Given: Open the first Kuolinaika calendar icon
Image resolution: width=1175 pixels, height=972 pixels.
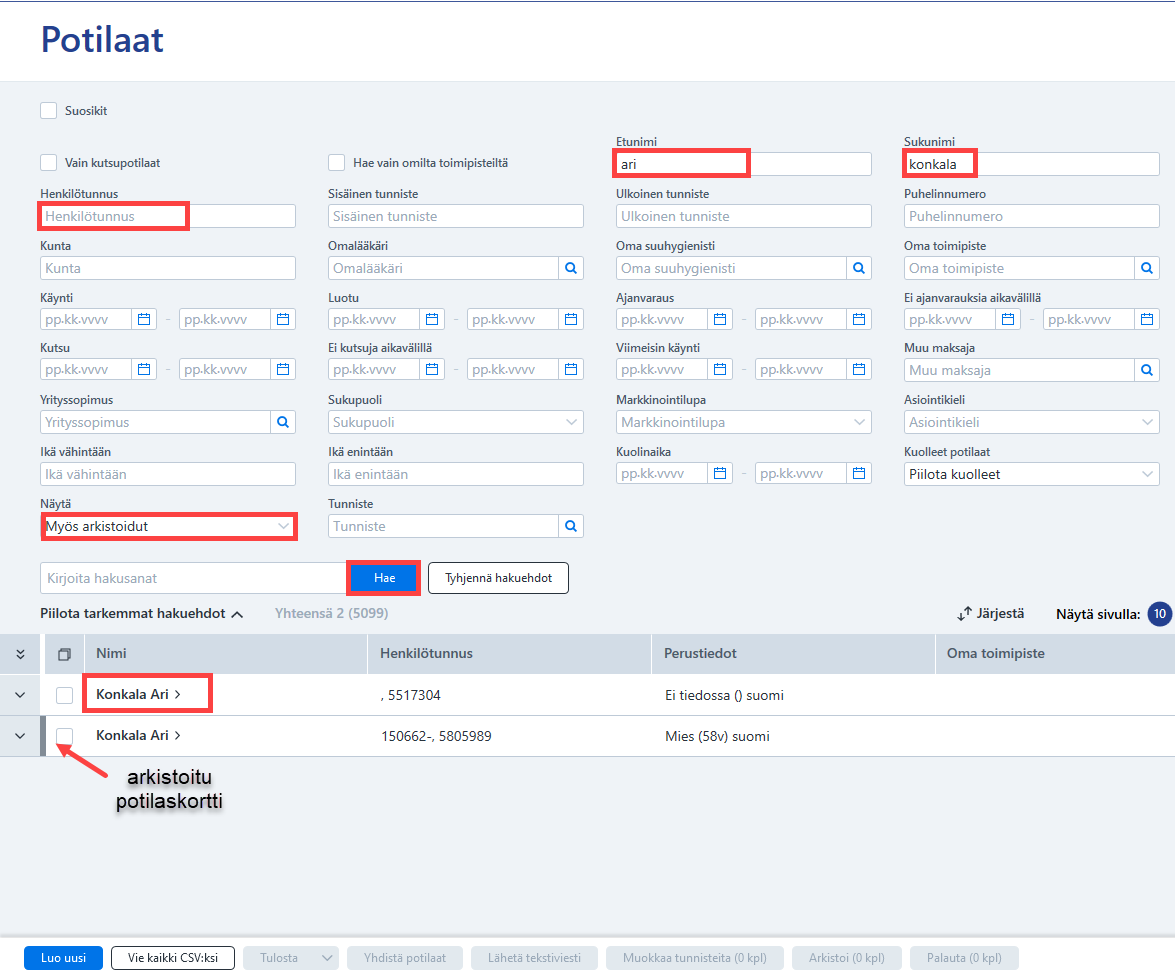Looking at the screenshot, I should (720, 474).
